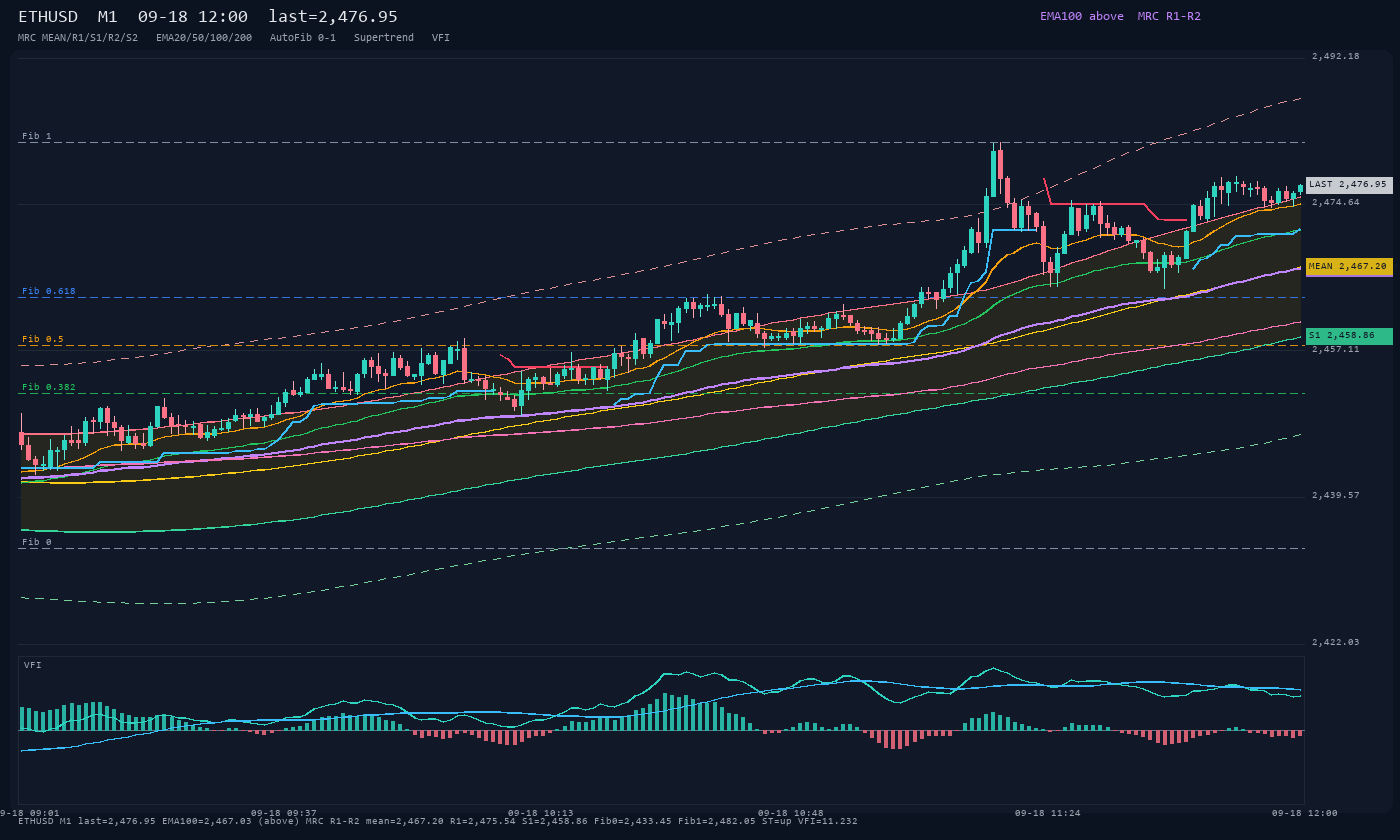
Task: Click the 09-18 11:24 time axis label
Action: click(1048, 813)
